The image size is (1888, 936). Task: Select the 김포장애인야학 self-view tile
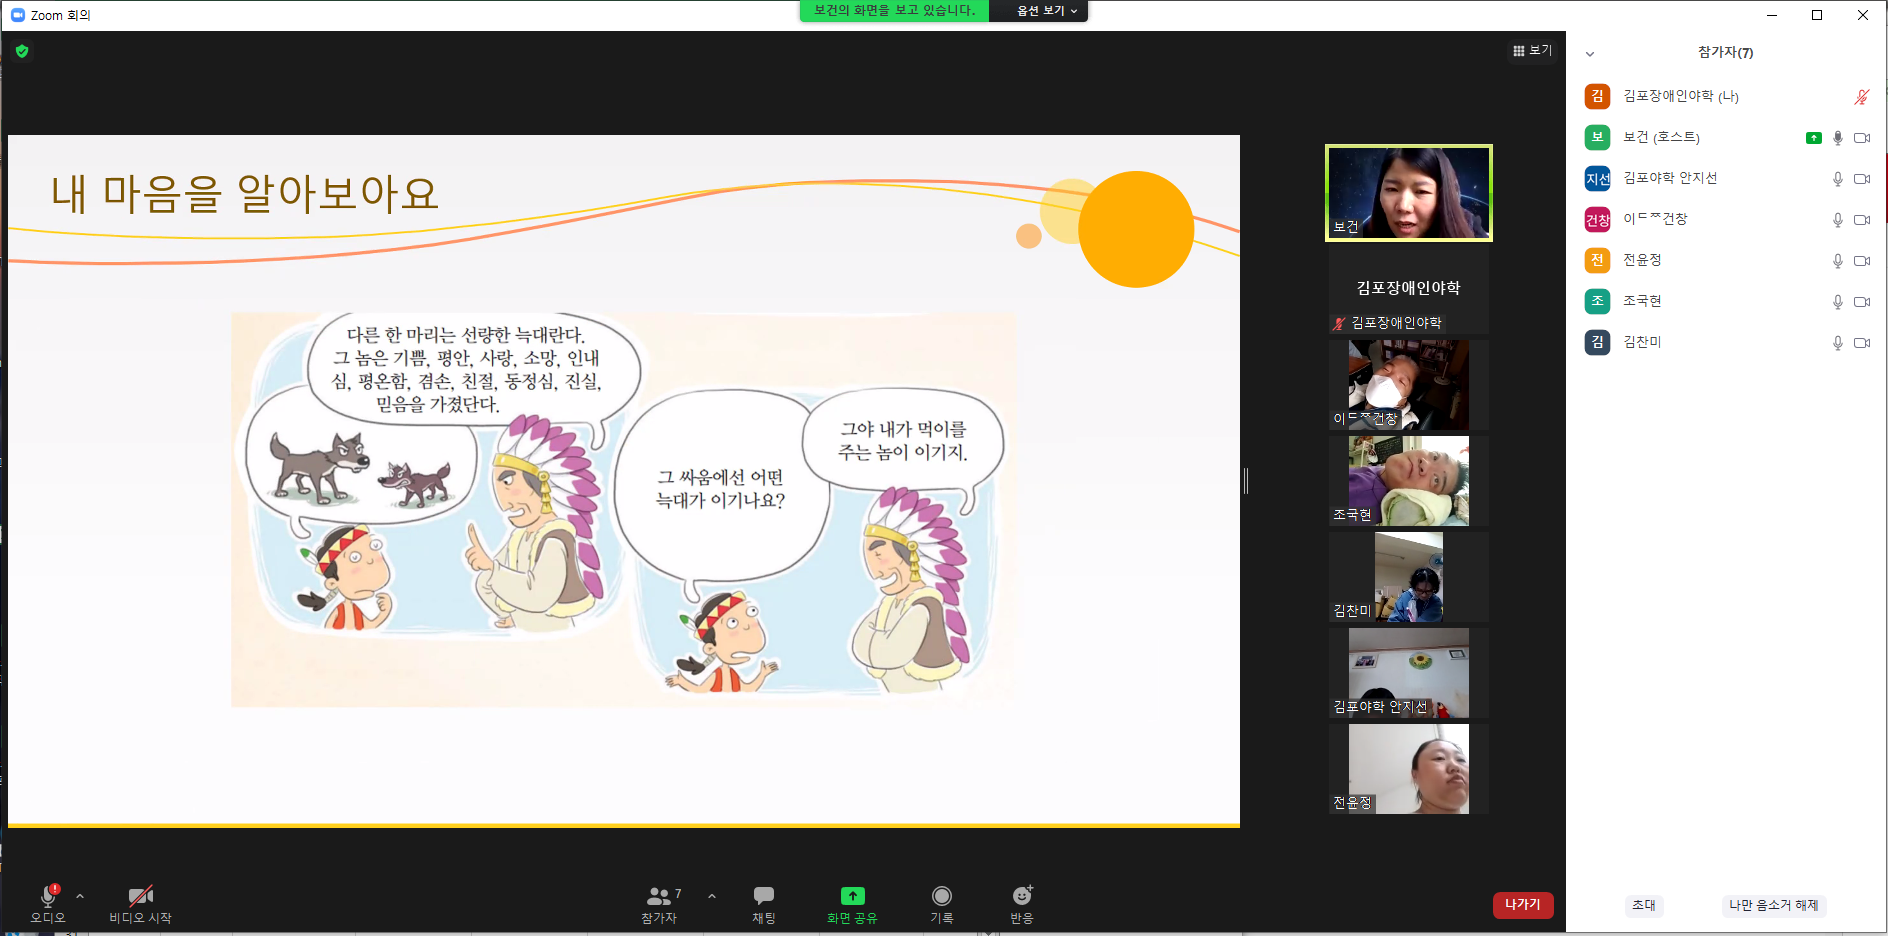coord(1408,290)
